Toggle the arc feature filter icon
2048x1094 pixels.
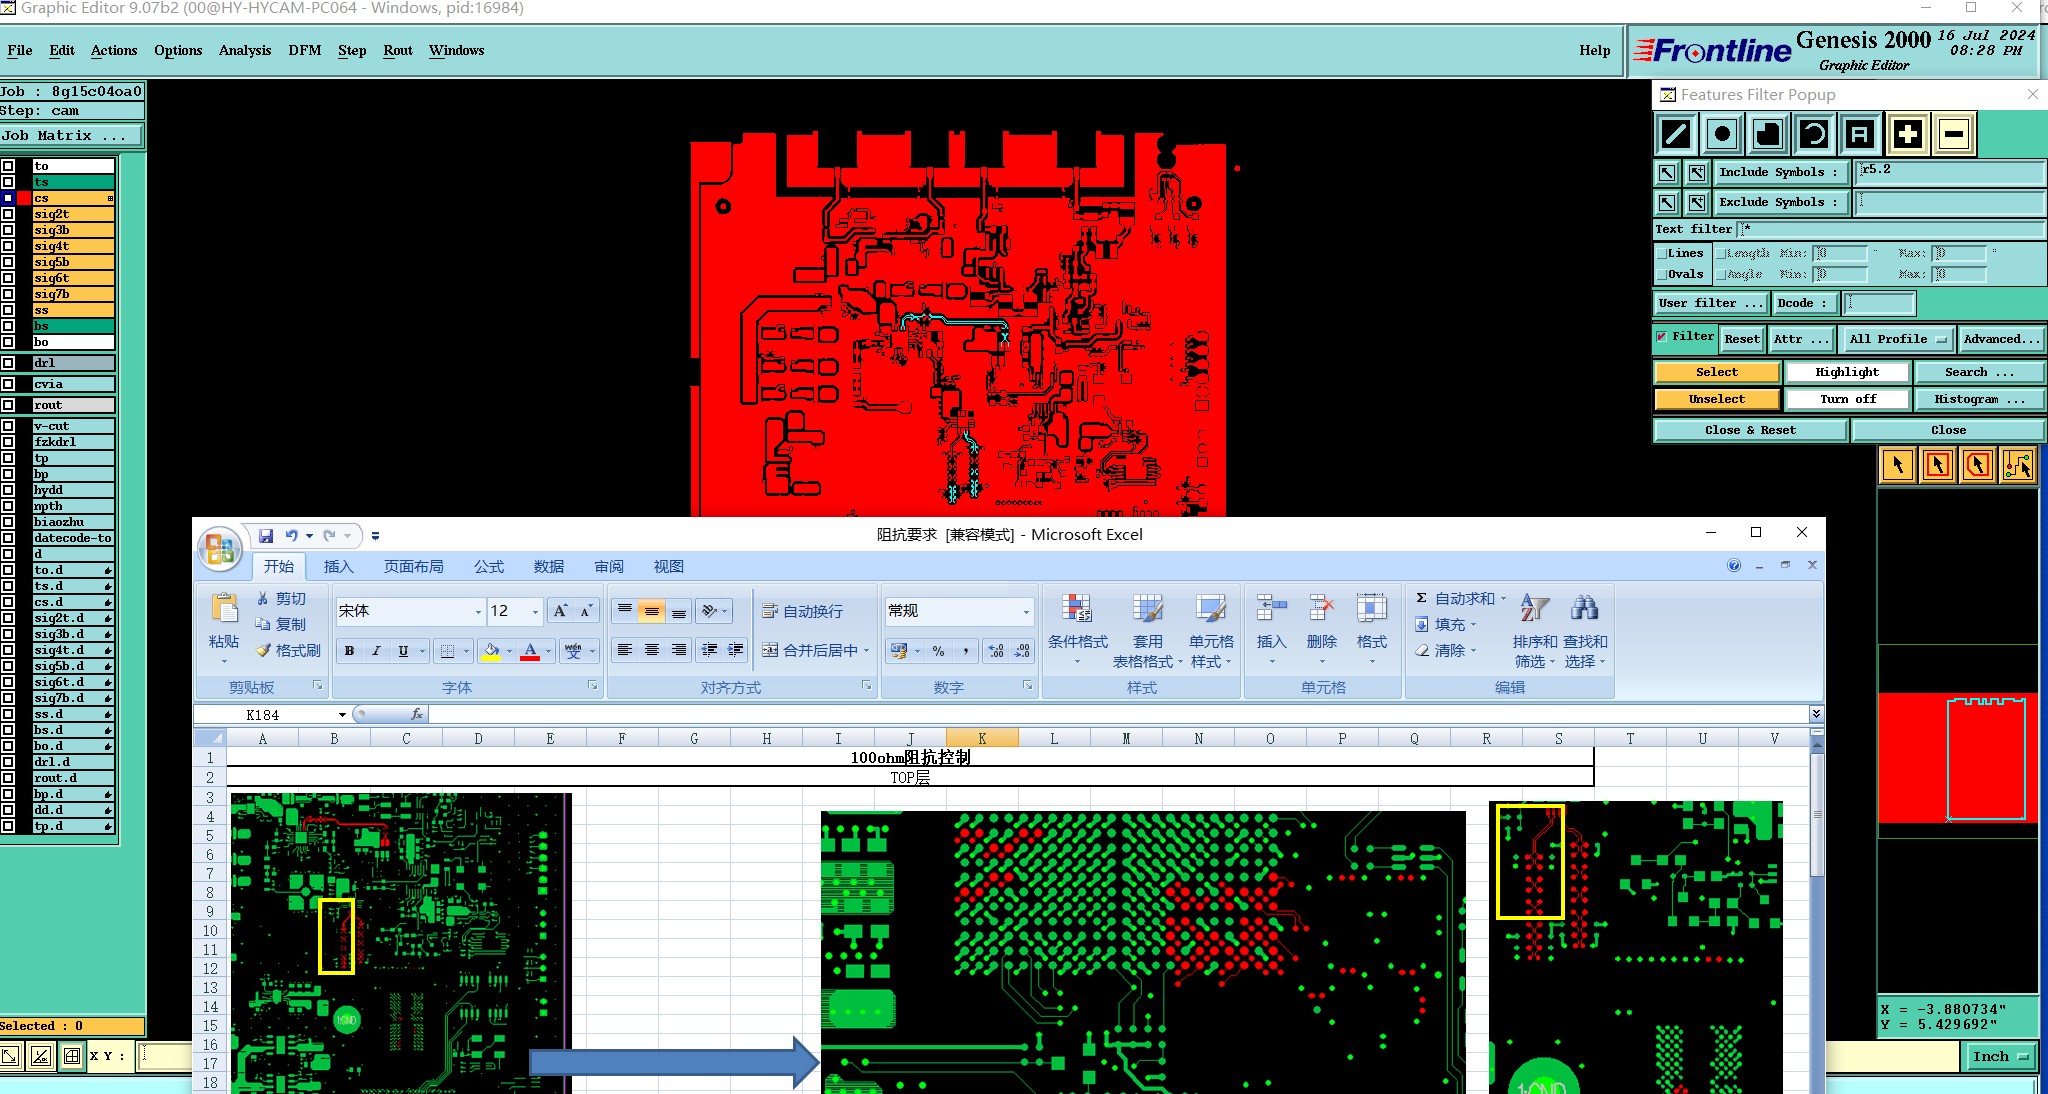click(x=1814, y=134)
